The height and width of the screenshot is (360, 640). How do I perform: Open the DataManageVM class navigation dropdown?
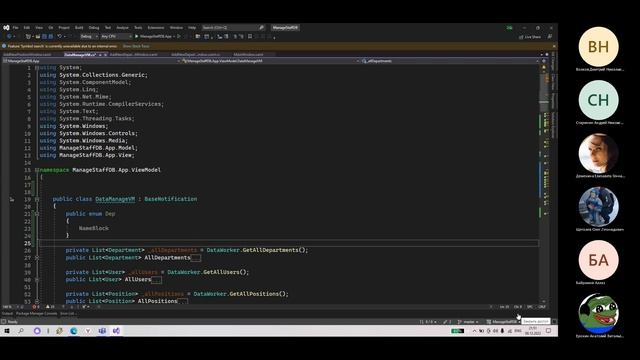tap(270, 61)
